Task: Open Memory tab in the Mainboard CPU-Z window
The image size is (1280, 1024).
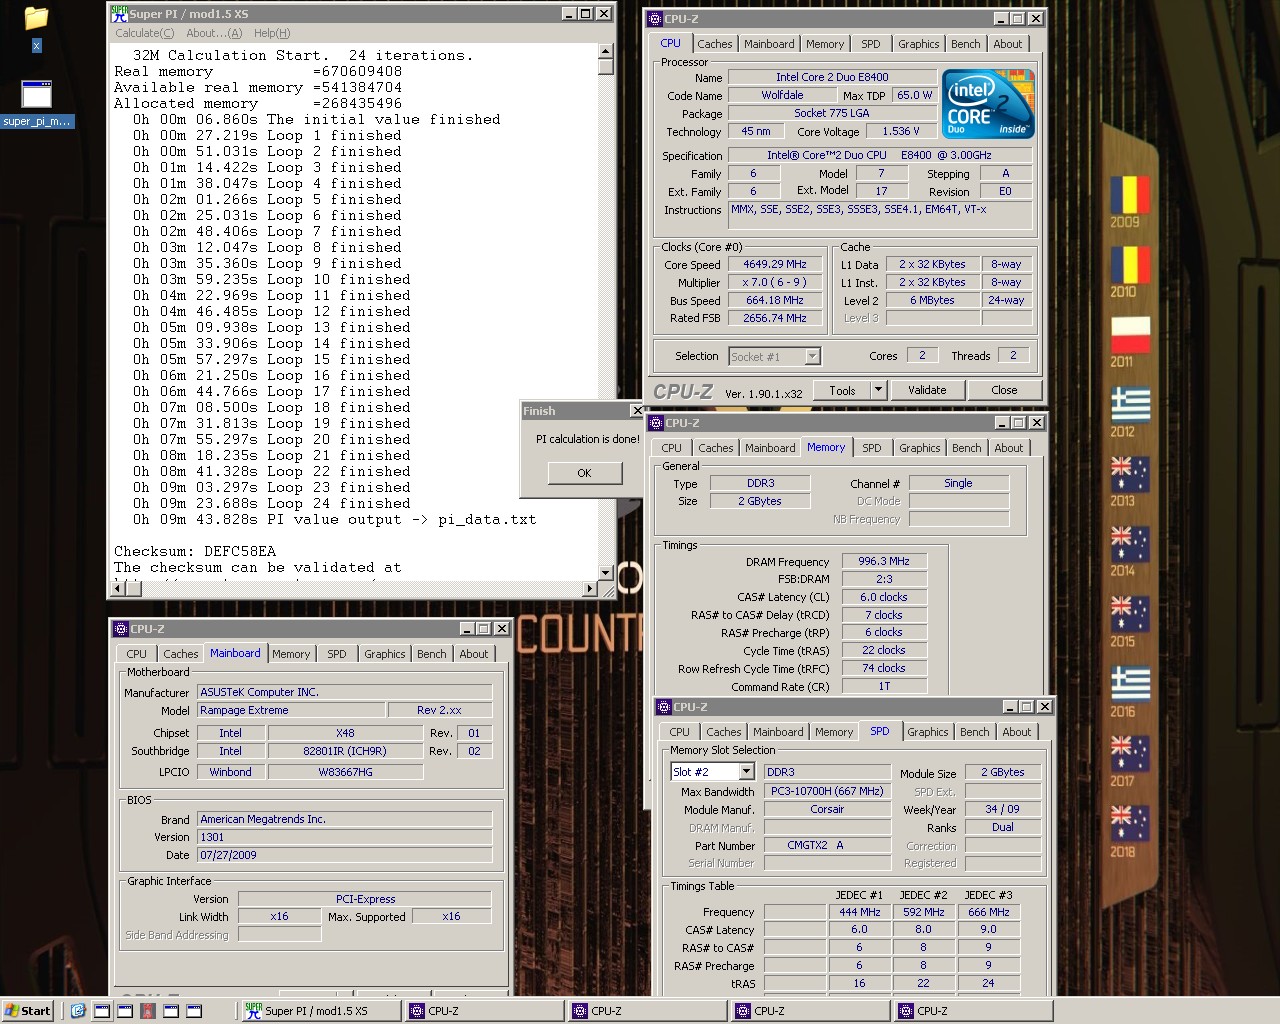Action: click(291, 654)
